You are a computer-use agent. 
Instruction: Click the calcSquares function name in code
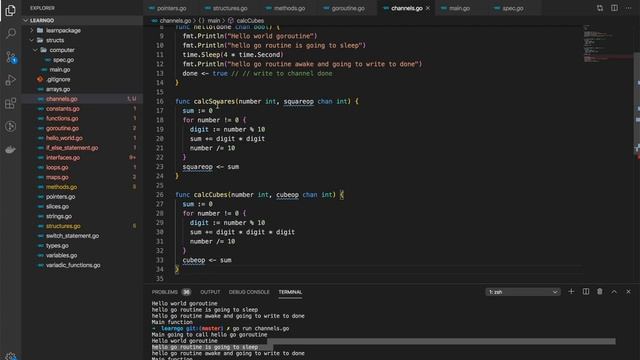(x=214, y=101)
